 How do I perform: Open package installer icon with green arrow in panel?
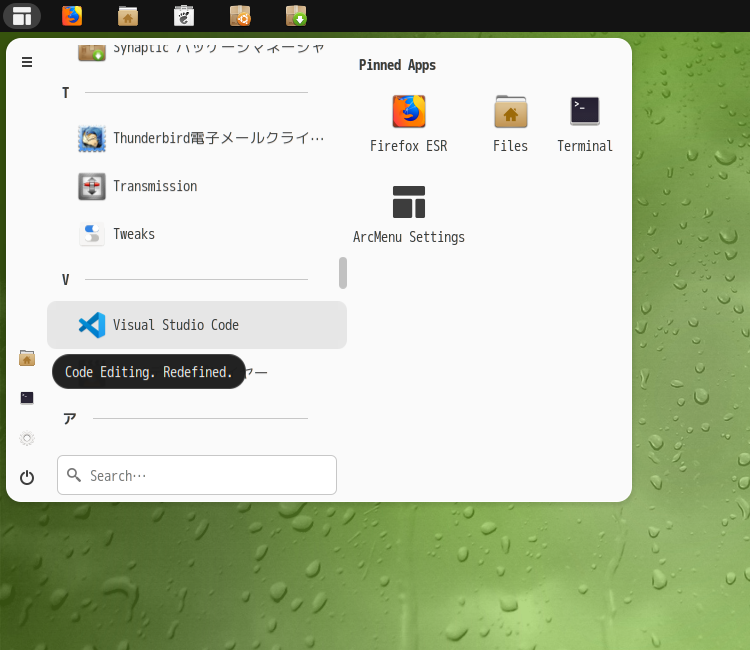coord(296,16)
